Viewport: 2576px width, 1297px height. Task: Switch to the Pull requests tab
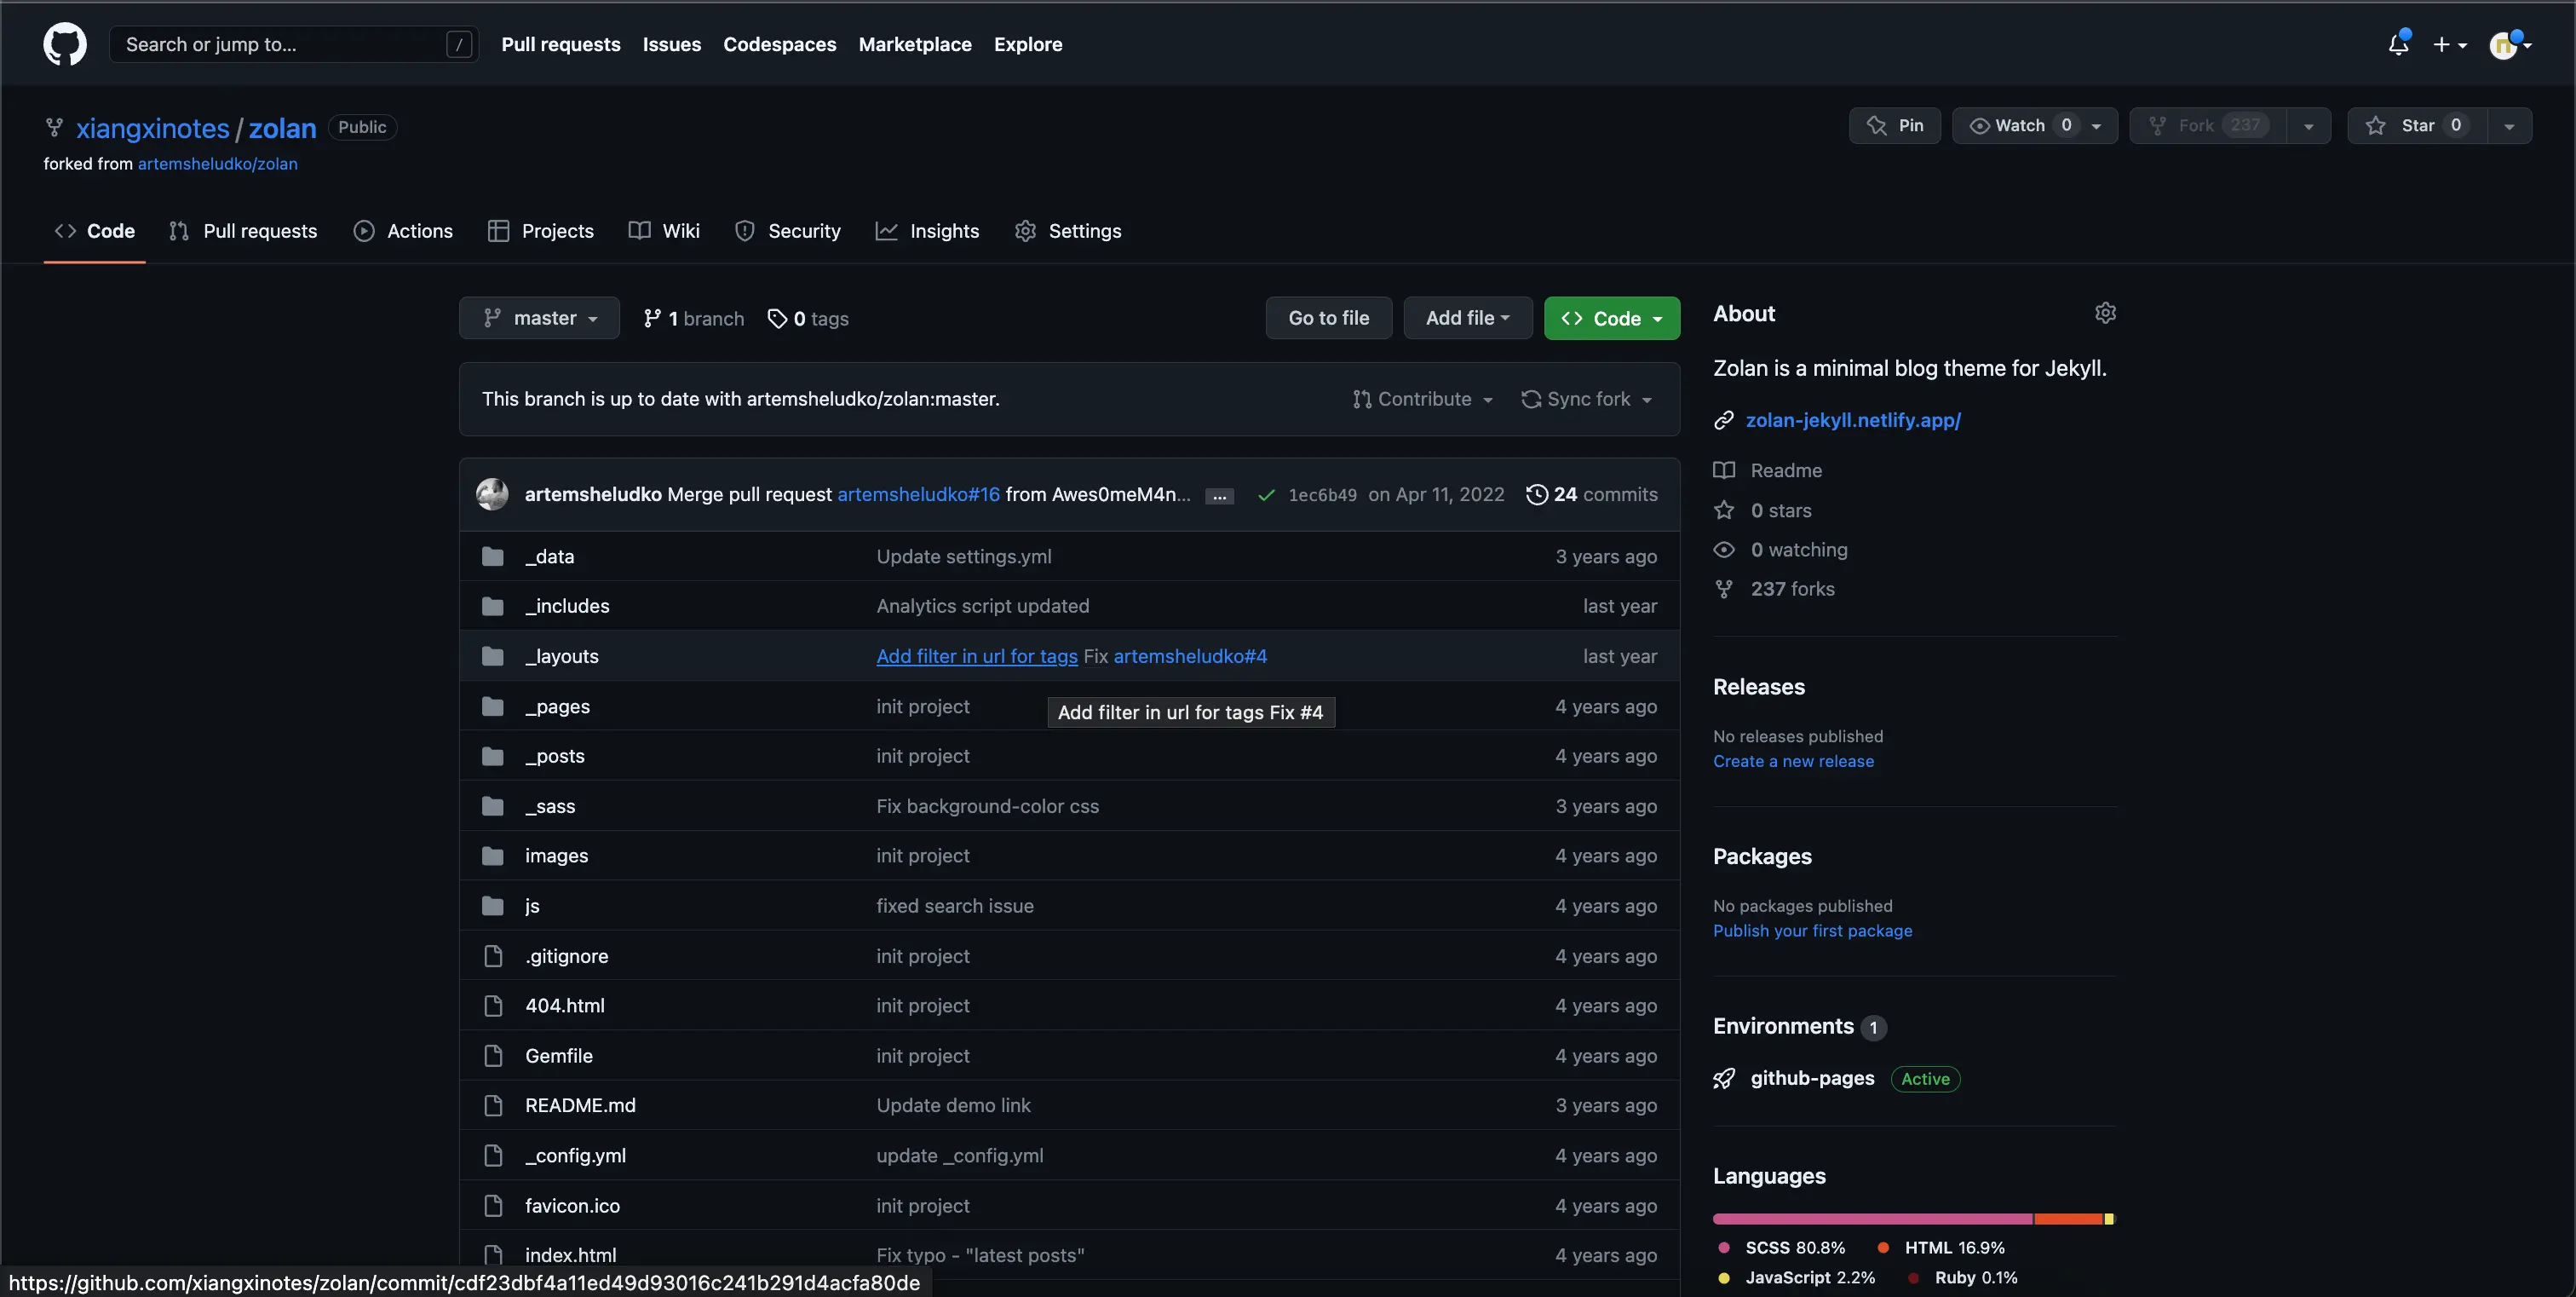tap(243, 230)
